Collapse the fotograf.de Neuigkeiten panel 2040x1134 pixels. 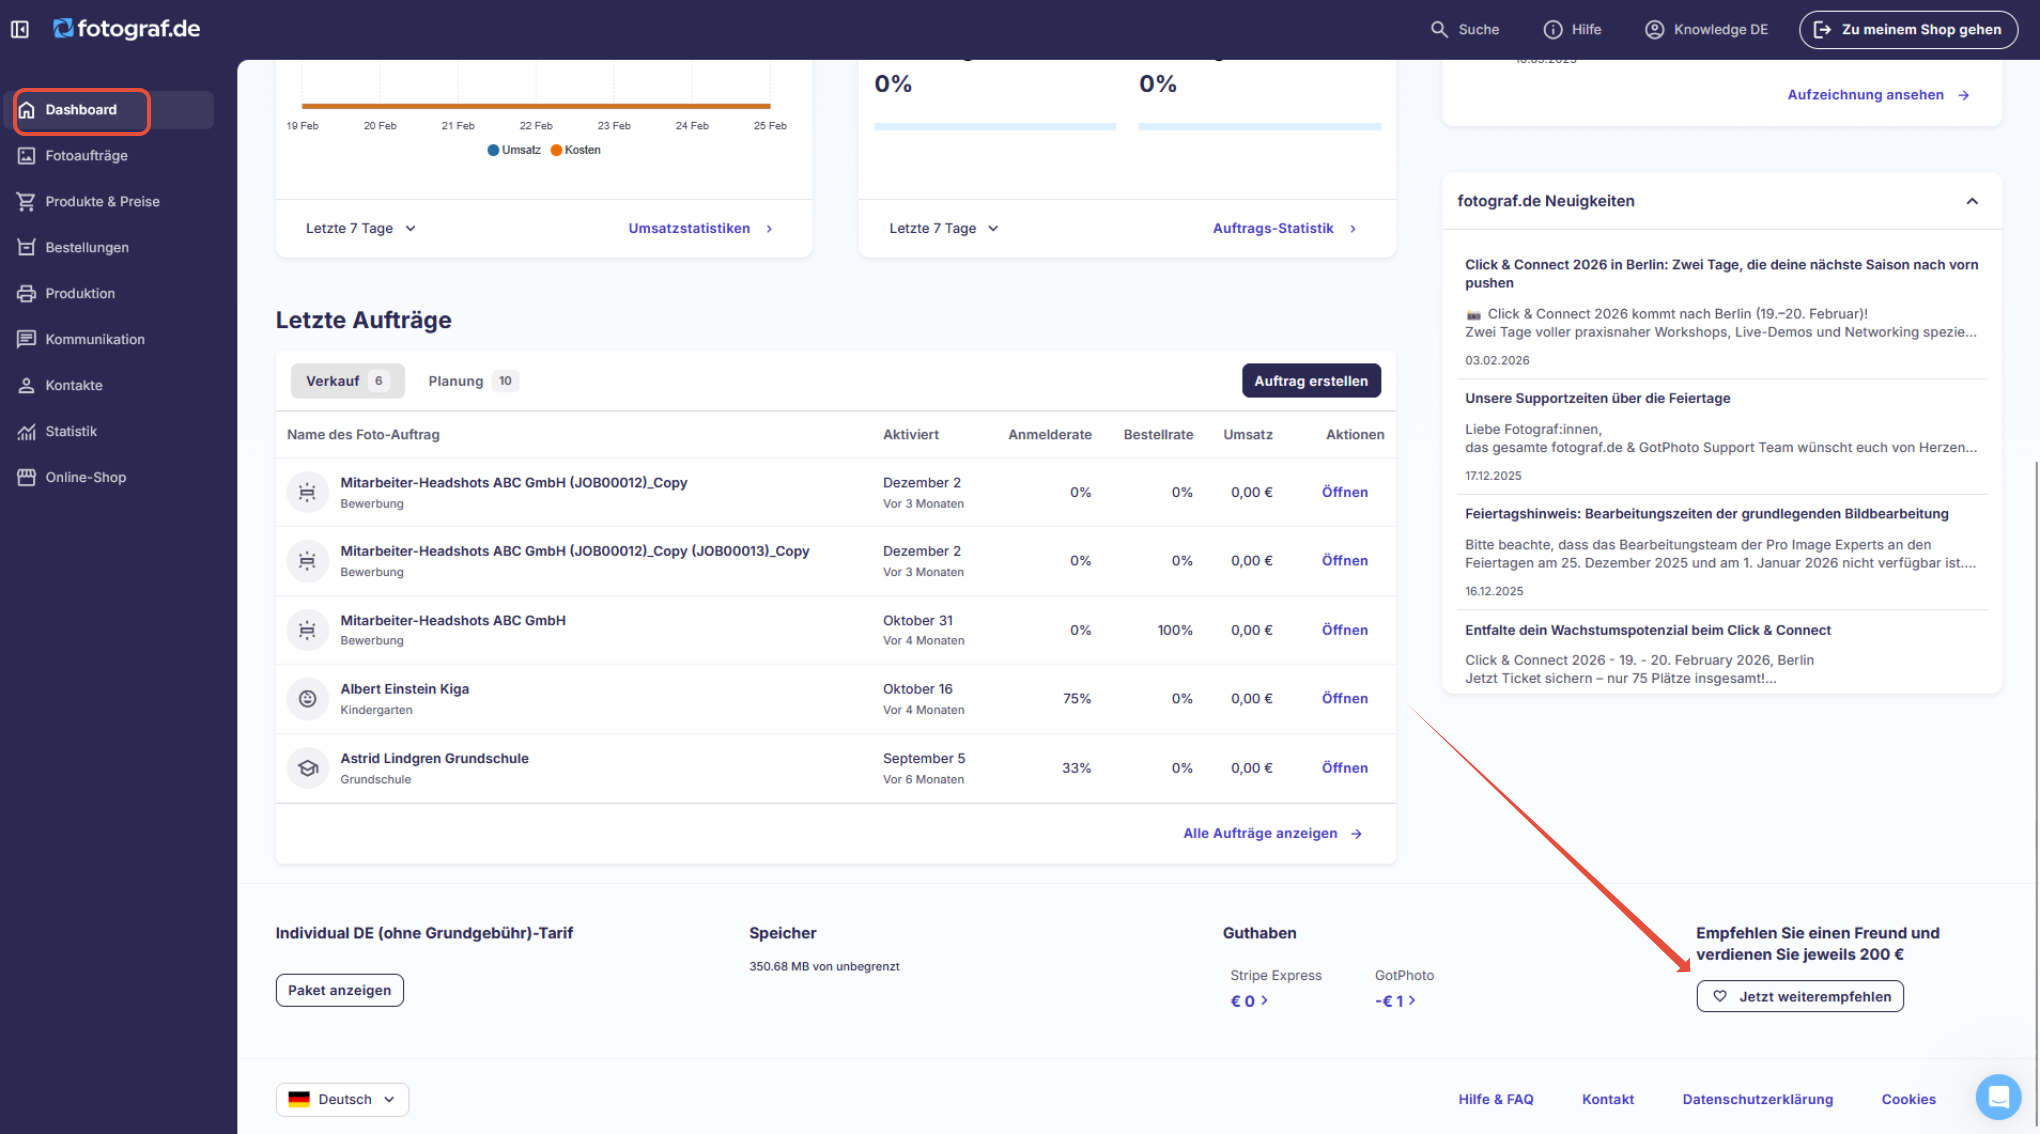tap(1971, 201)
